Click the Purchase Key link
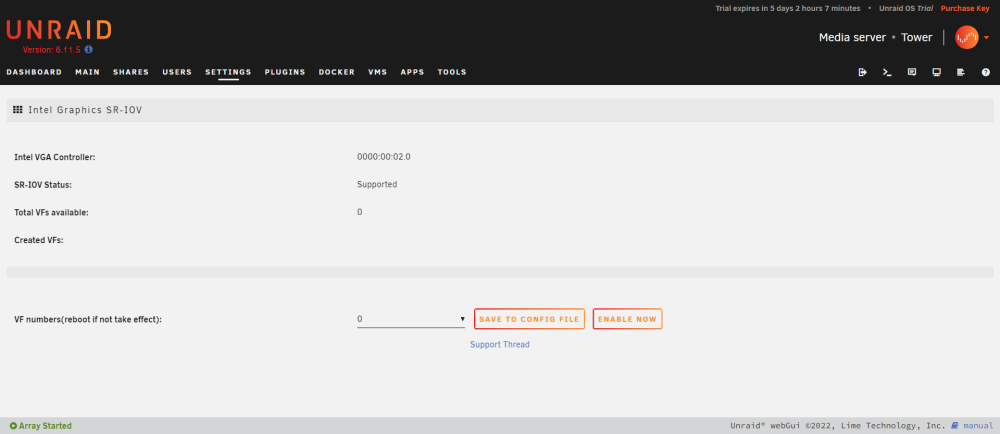The image size is (1000, 434). point(965,8)
